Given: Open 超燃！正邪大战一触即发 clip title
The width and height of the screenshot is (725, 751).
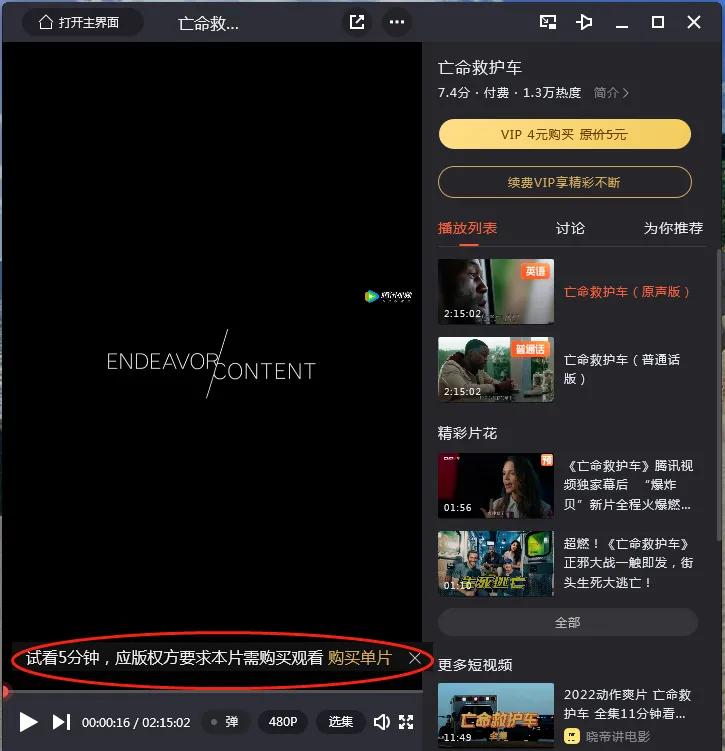Looking at the screenshot, I should point(628,563).
